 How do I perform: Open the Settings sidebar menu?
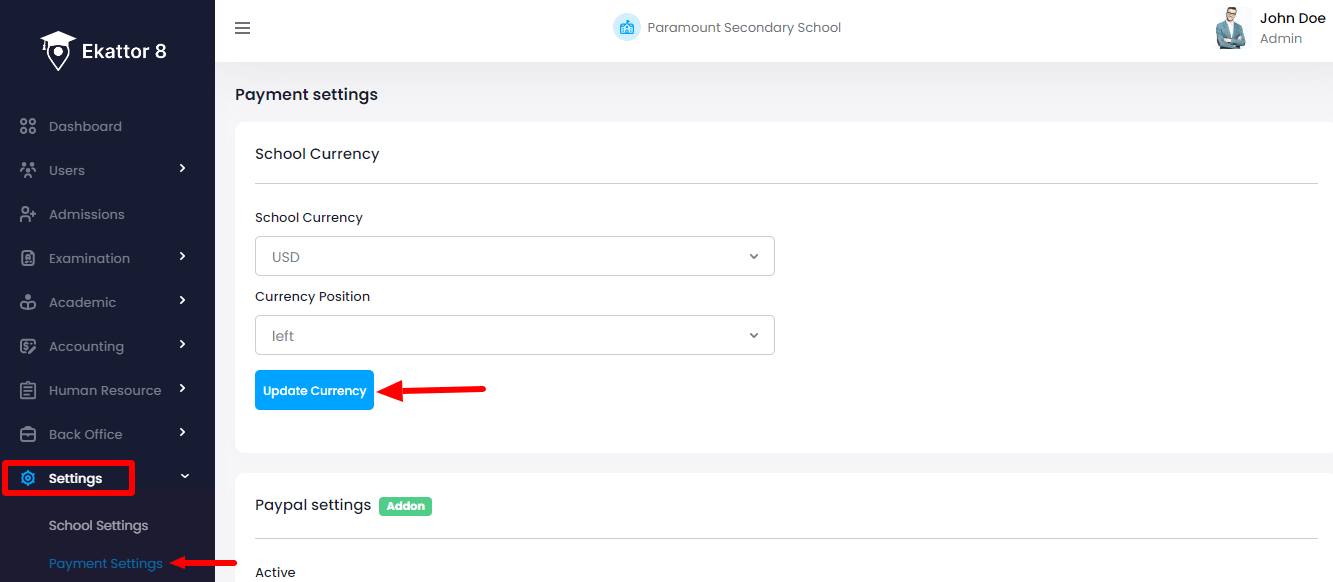point(75,479)
